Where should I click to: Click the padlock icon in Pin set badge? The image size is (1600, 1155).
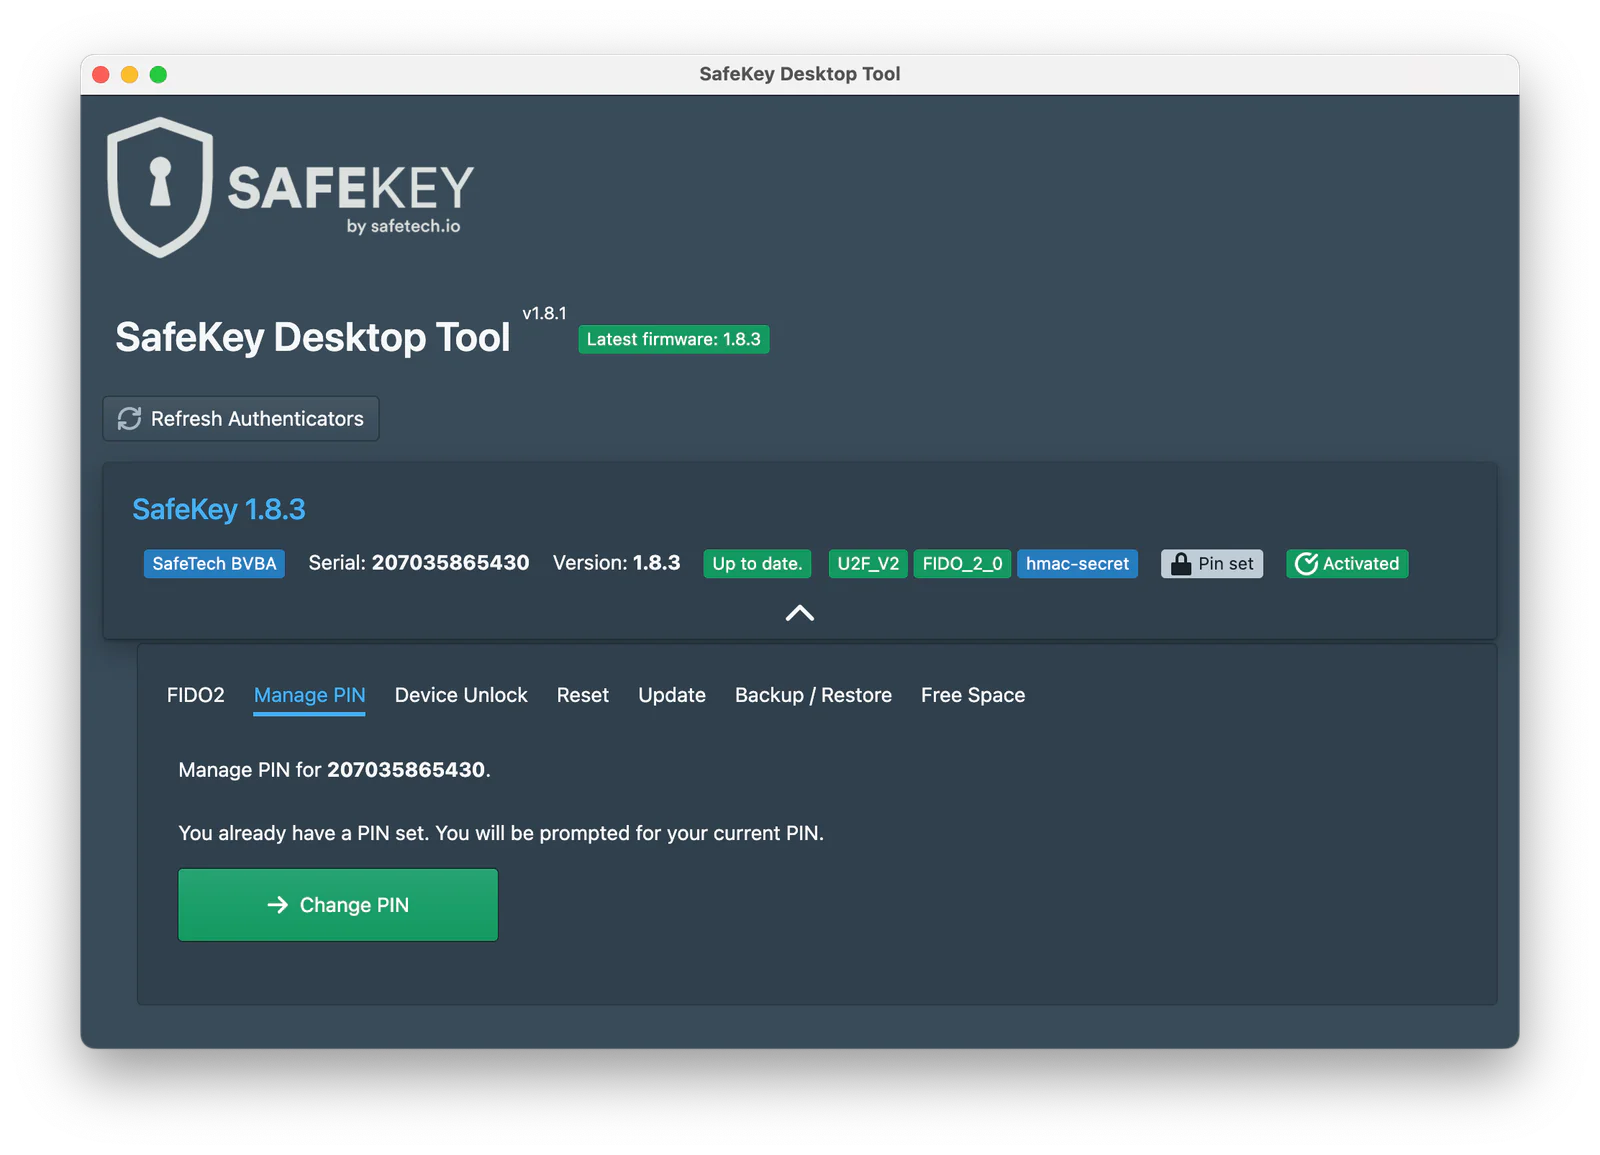point(1181,564)
